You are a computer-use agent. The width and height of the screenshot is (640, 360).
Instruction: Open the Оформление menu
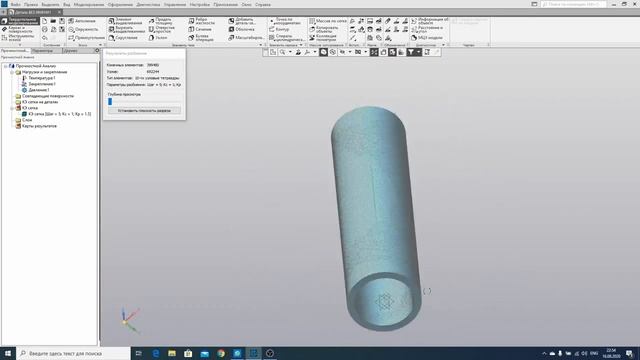(x=120, y=4)
